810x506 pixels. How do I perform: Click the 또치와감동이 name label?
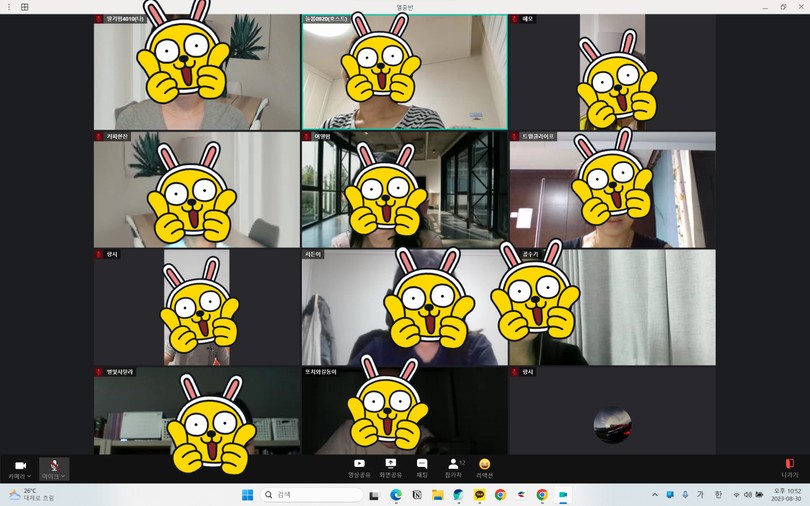click(x=320, y=372)
